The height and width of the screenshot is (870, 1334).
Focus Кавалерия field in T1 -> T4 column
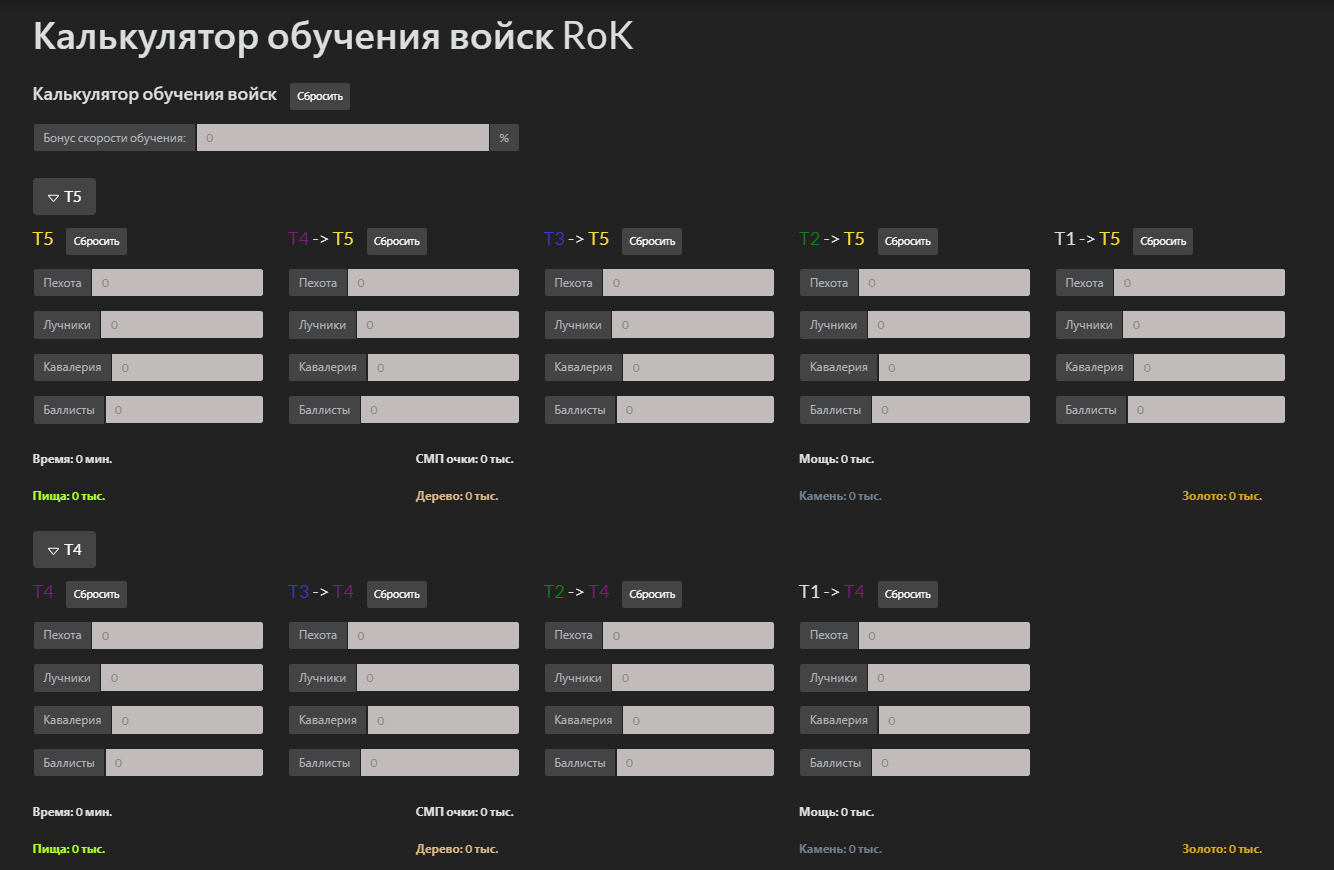tap(954, 720)
